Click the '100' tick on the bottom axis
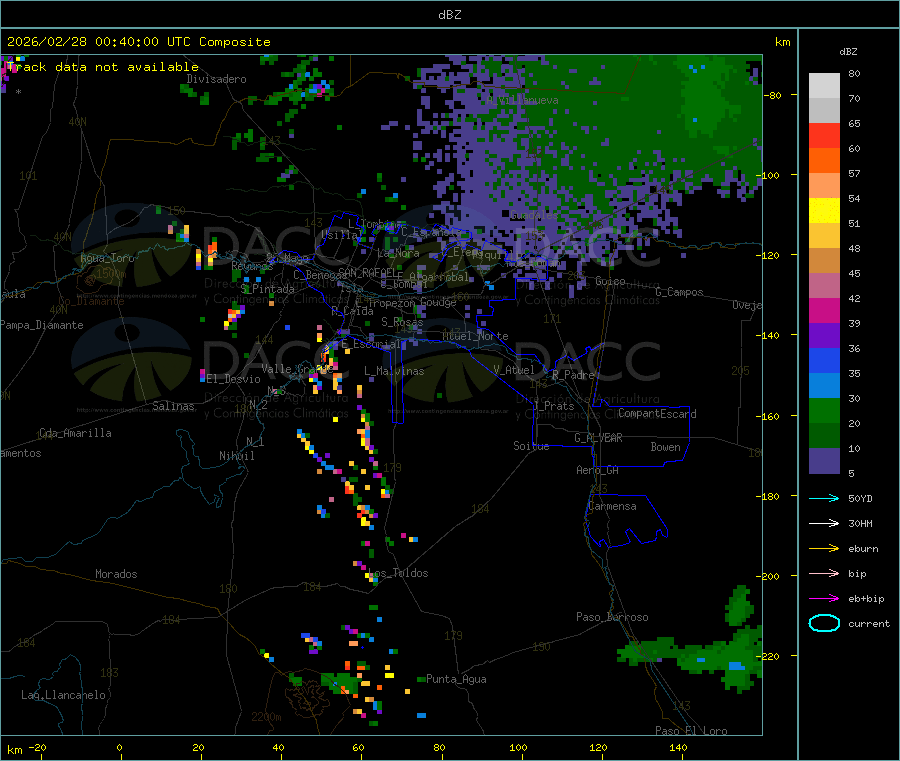 tap(518, 747)
